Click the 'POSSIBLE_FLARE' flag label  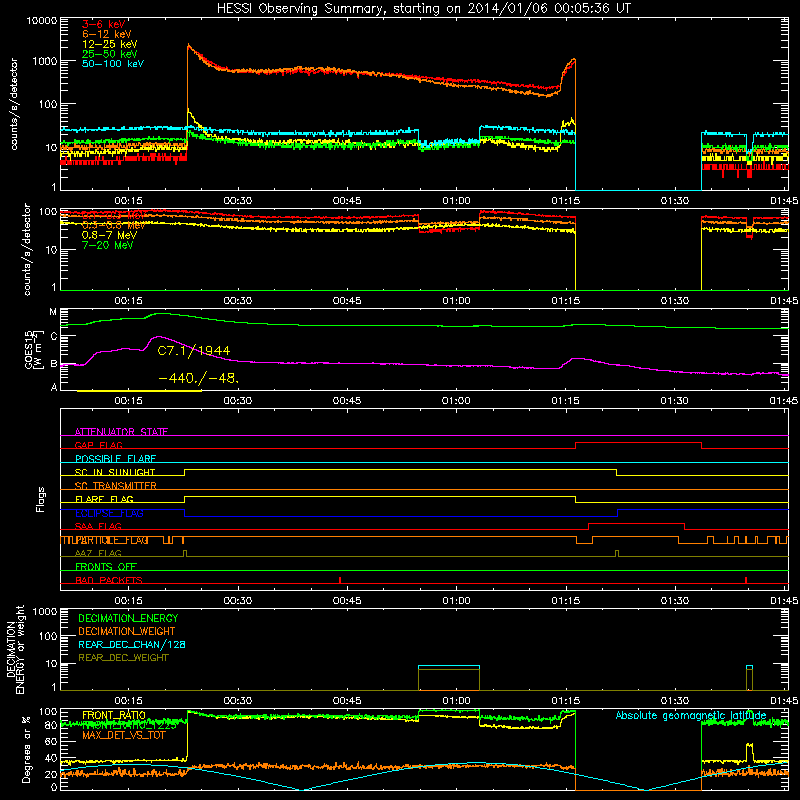coord(115,459)
